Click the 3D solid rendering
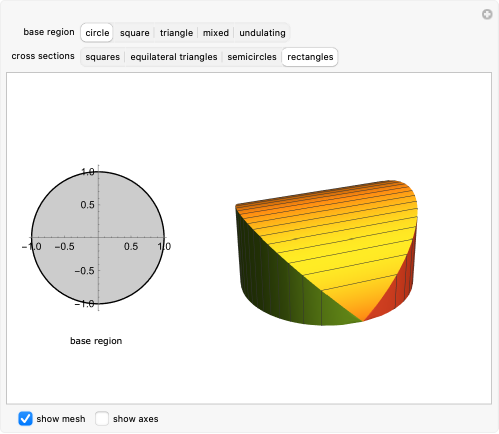Viewport: 499px width, 434px height. coord(327,253)
